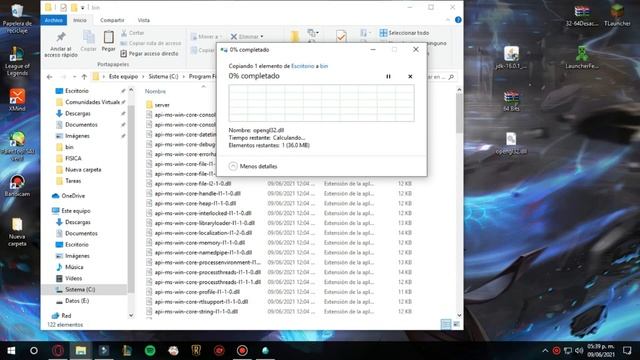Click Copiar ruta de acceso
The width and height of the screenshot is (640, 360).
151,43
